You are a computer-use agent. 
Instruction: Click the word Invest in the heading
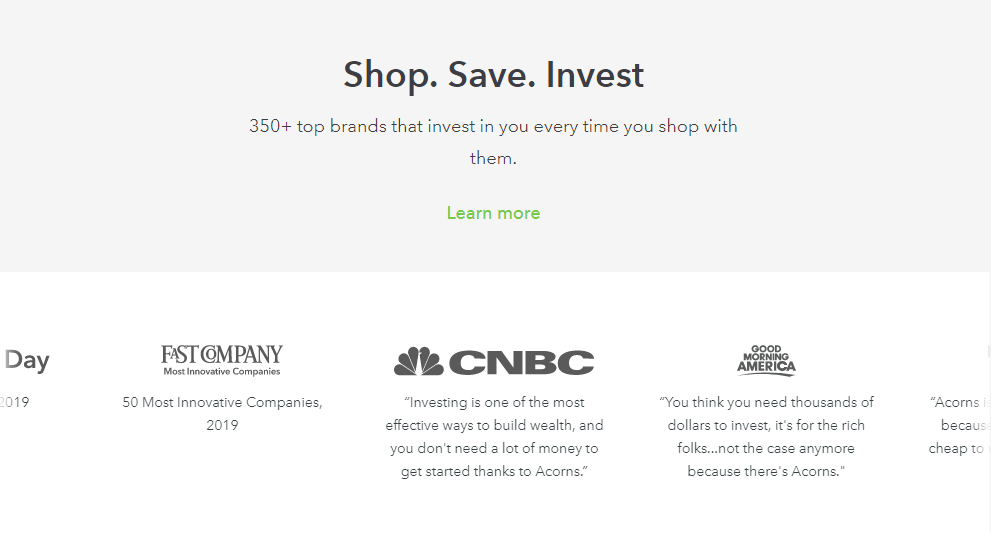[x=595, y=75]
